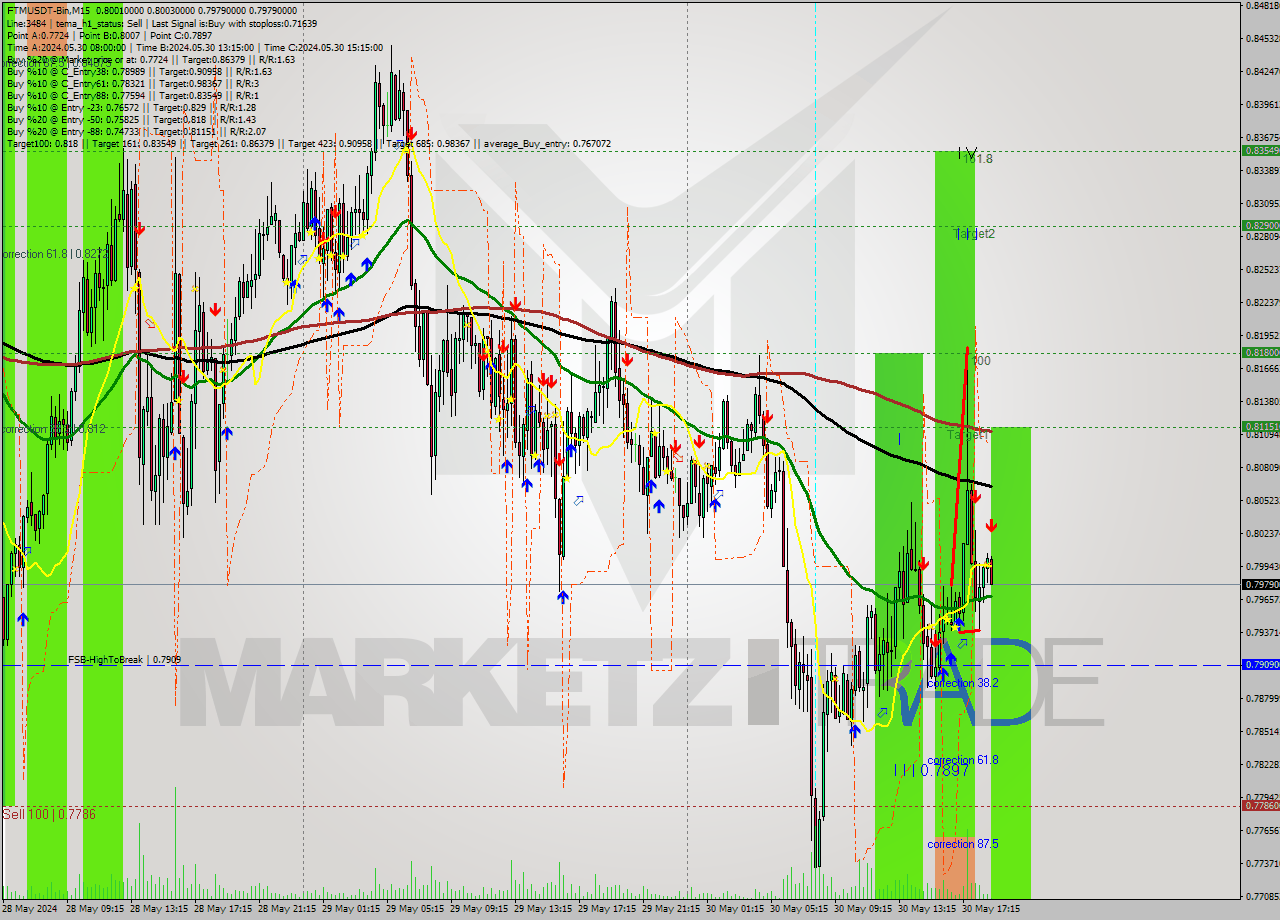Click the green 0.82900 price tag
Image resolution: width=1280 pixels, height=920 pixels.
click(x=1260, y=225)
